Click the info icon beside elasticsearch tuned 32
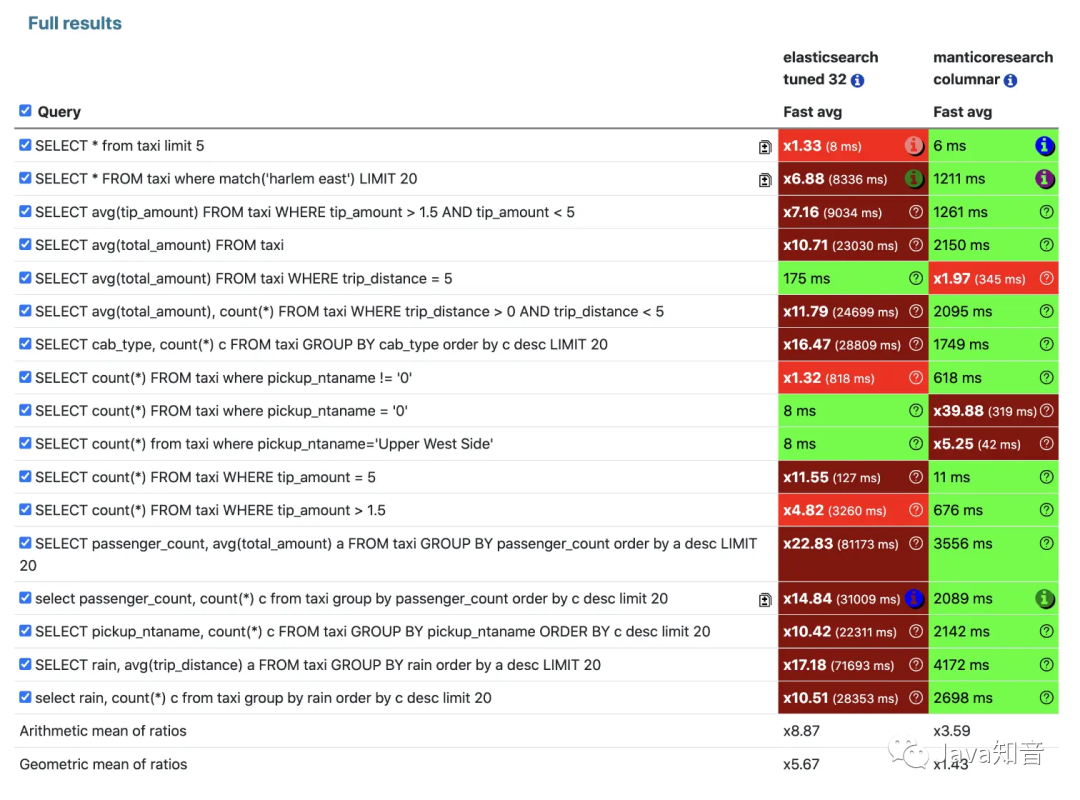Viewport: 1080px width, 800px height. [858, 81]
